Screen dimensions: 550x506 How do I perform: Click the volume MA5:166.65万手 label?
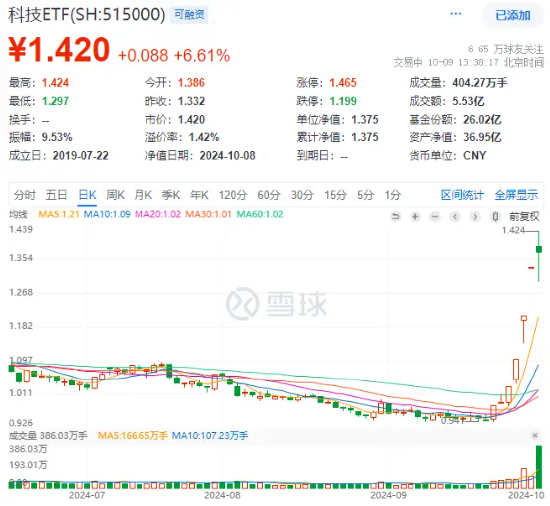(133, 436)
